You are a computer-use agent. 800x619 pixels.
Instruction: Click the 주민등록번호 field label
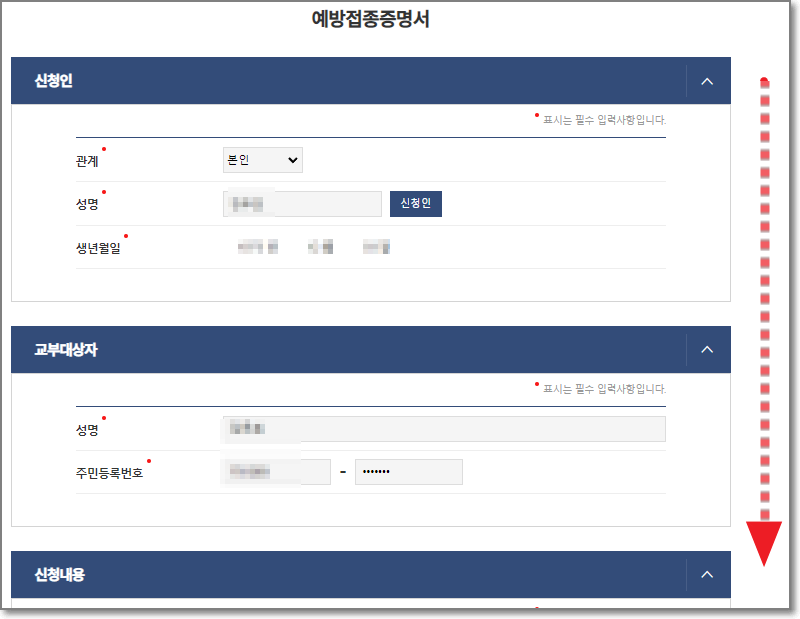[x=109, y=473]
